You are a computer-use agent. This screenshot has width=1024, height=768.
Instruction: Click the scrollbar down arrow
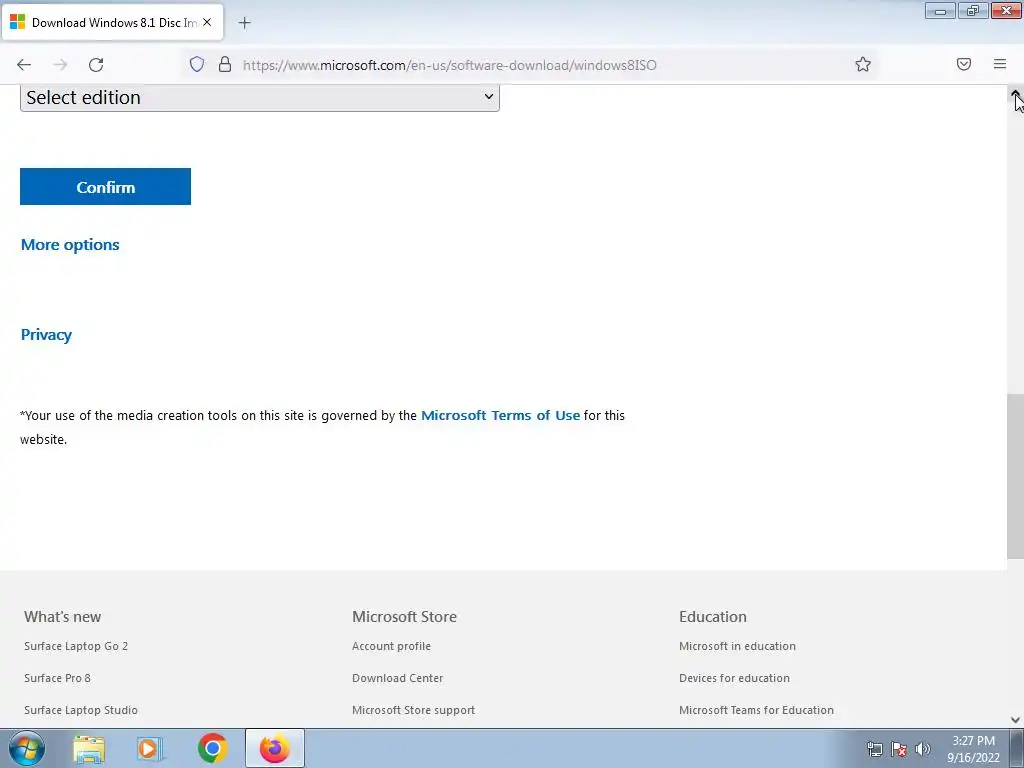pos(1016,720)
